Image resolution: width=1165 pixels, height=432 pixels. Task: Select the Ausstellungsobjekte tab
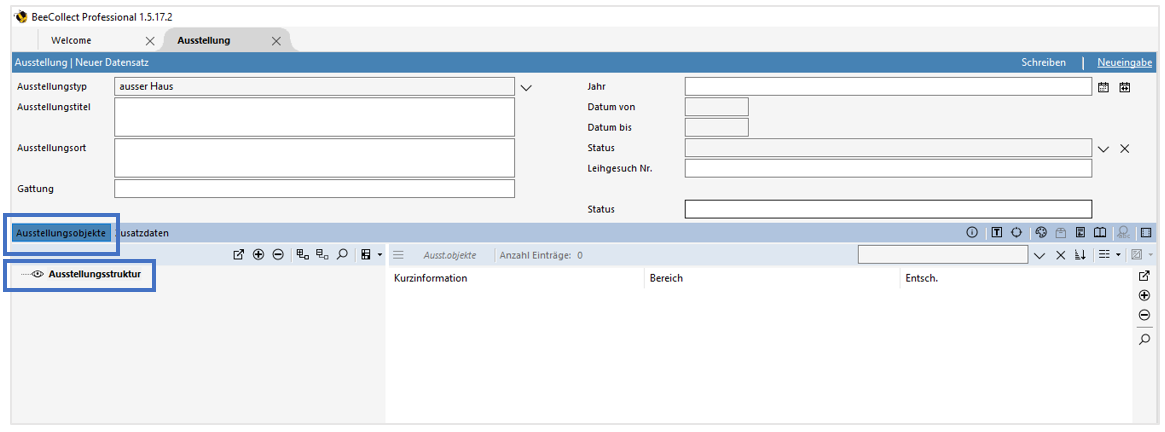pyautogui.click(x=61, y=233)
